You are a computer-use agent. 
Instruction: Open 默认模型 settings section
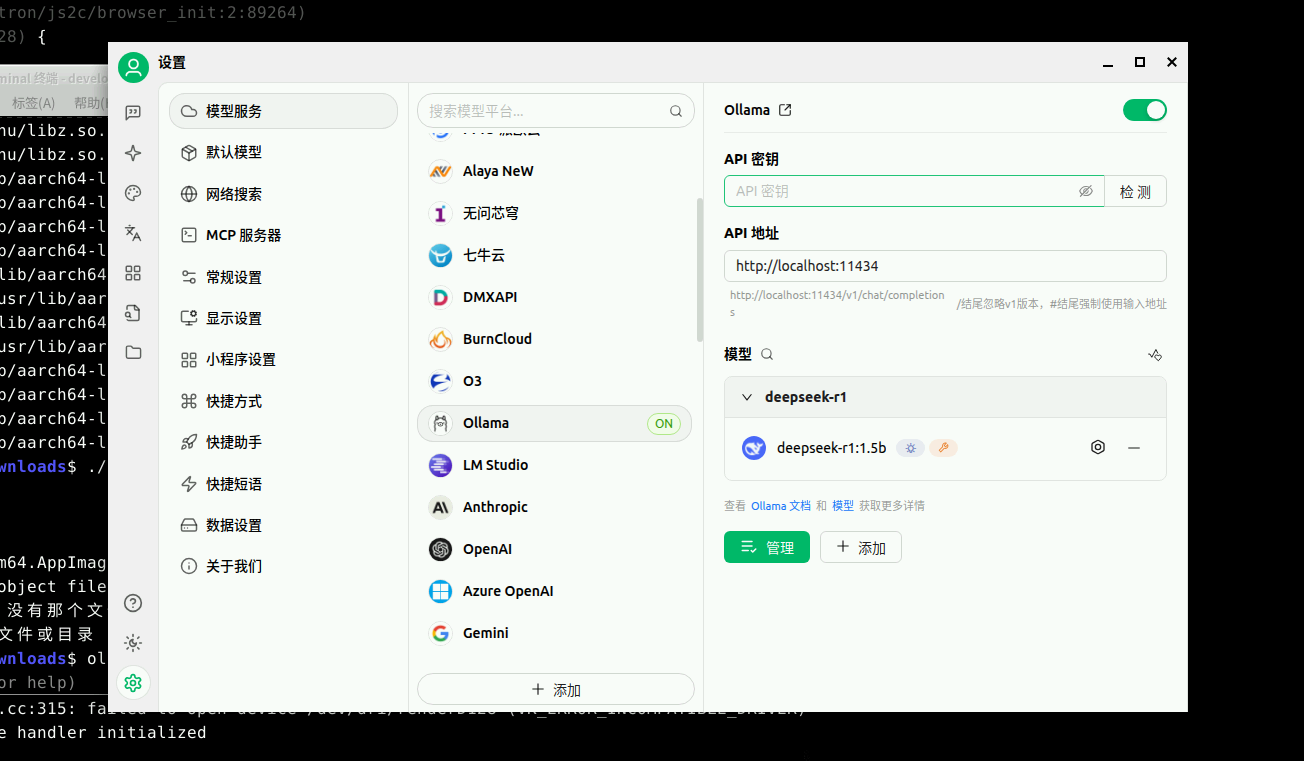pos(284,152)
